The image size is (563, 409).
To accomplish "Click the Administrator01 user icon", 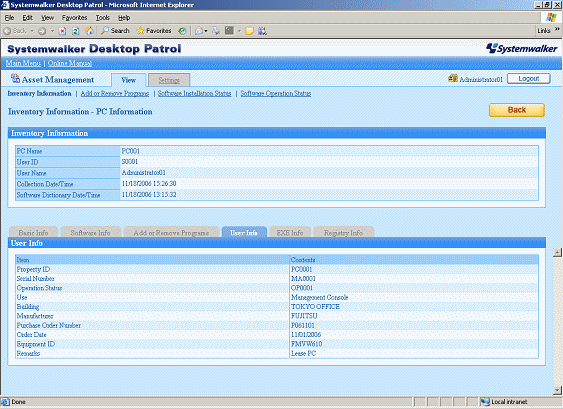I will pyautogui.click(x=453, y=78).
